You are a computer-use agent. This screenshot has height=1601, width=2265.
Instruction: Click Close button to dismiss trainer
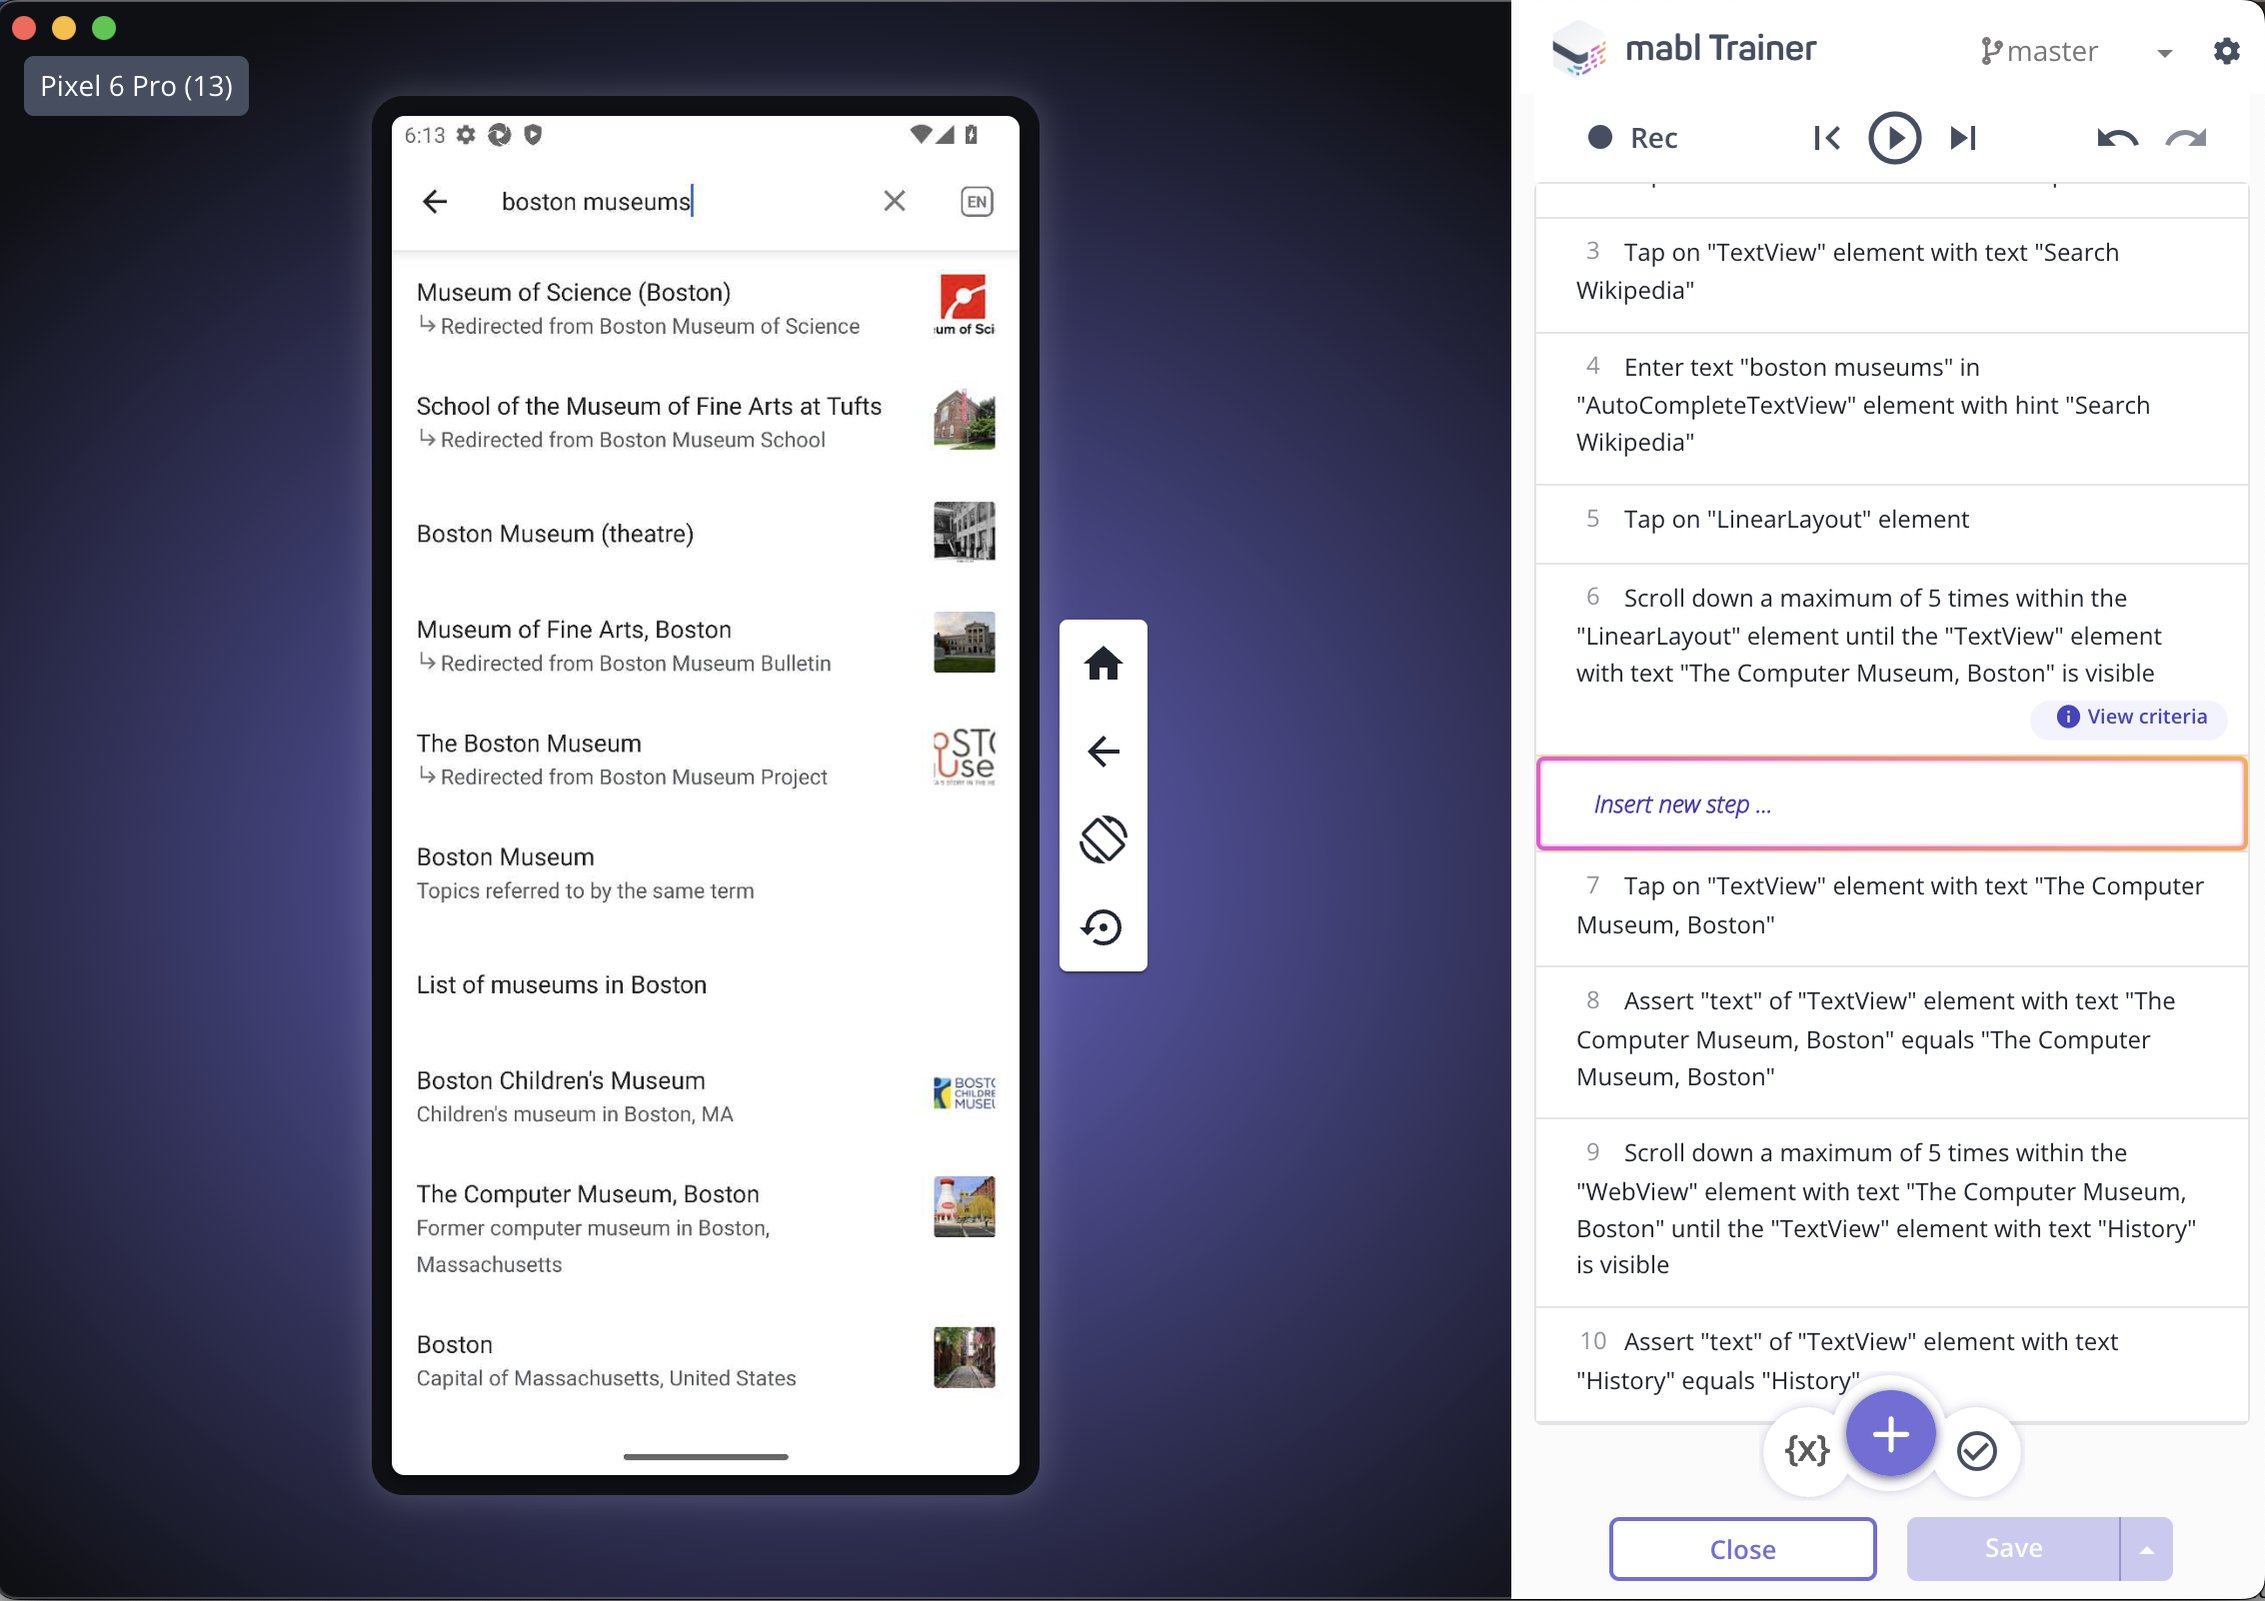tap(1742, 1547)
